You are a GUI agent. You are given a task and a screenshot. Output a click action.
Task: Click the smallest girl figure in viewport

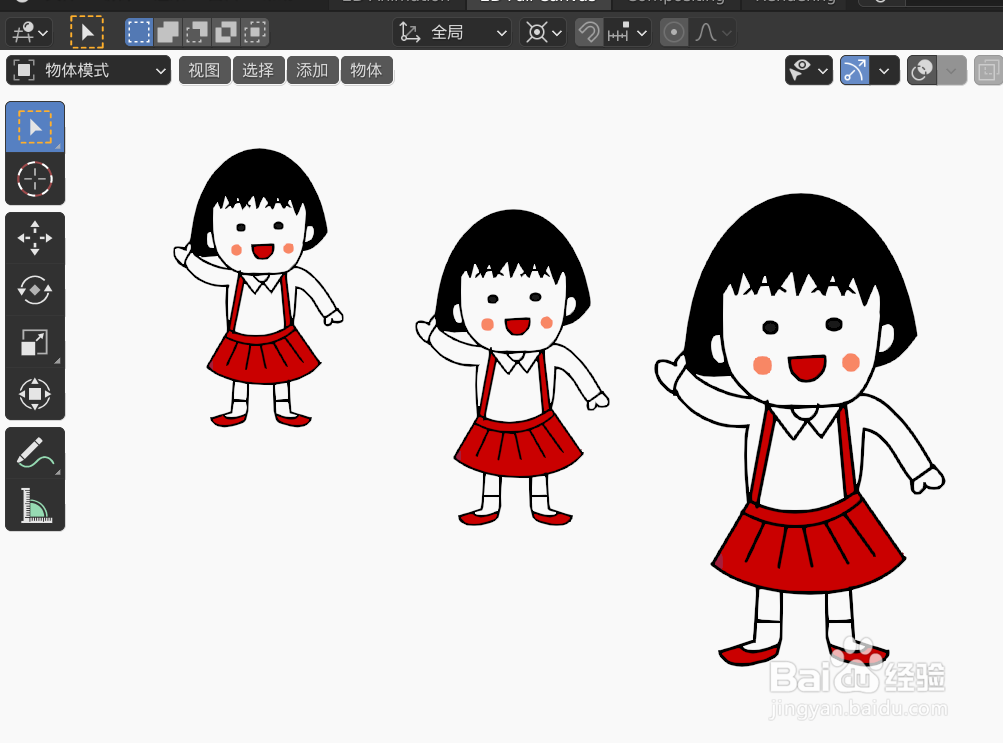coord(258,288)
